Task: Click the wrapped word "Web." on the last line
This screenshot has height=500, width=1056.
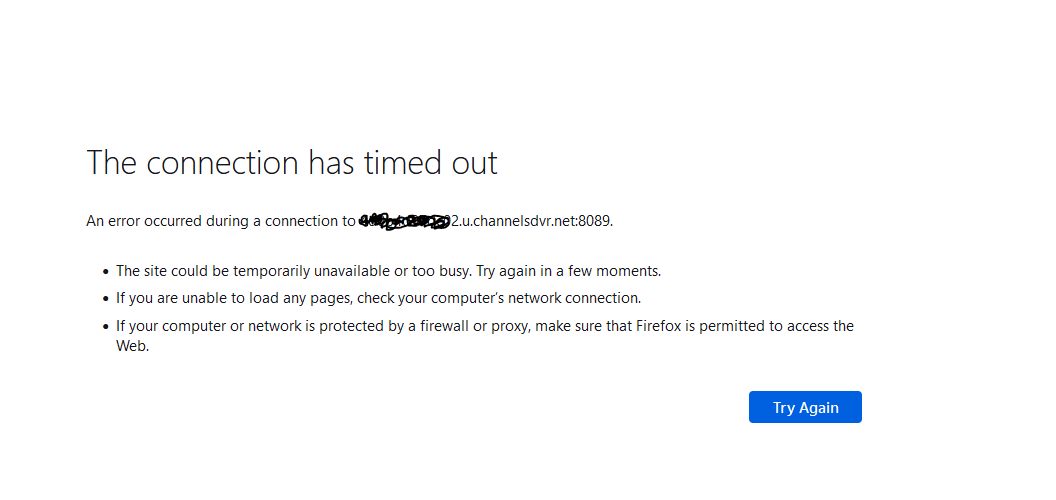Action: click(132, 346)
